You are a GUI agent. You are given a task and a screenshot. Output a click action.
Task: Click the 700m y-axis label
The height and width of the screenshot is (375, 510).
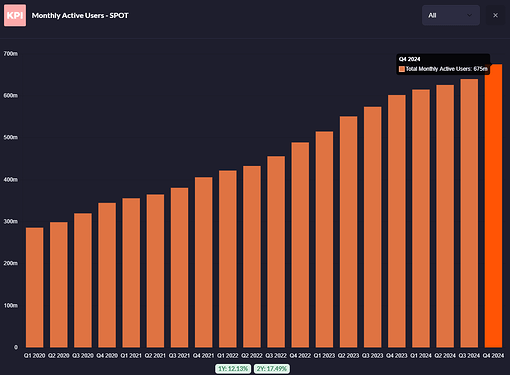click(x=11, y=54)
